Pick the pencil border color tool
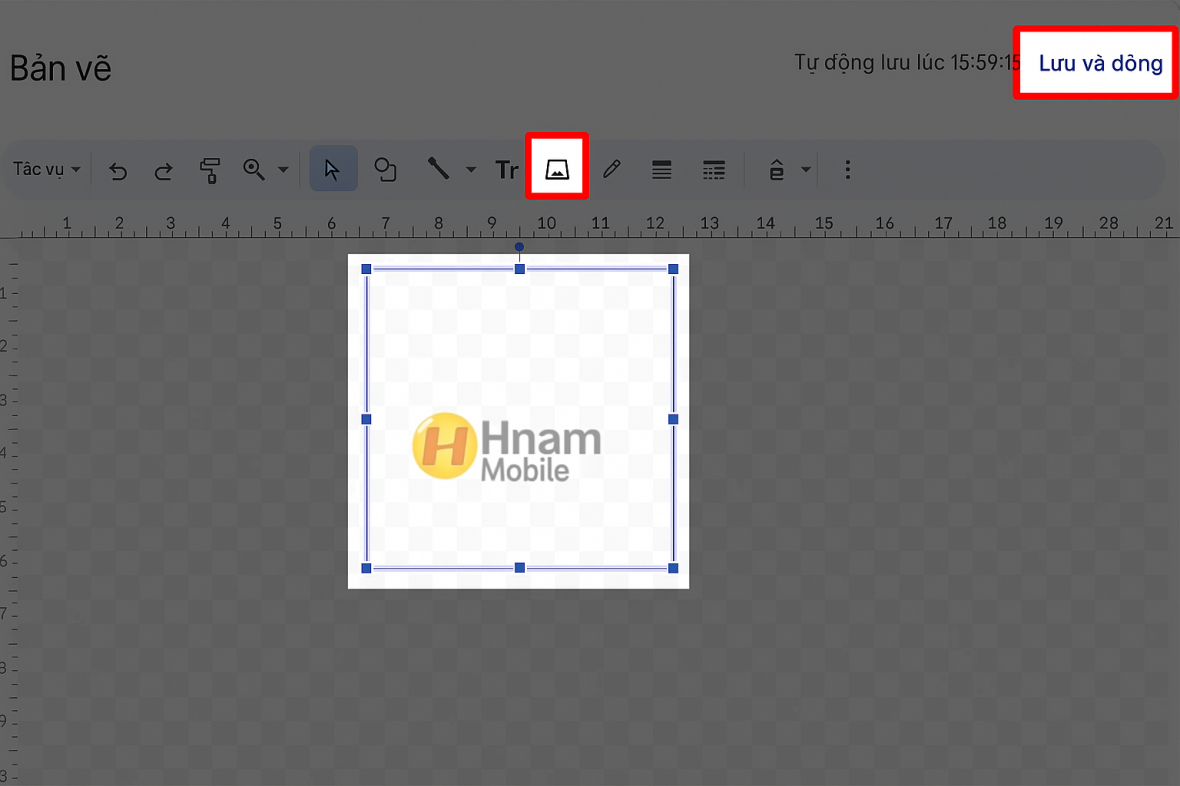Image resolution: width=1180 pixels, height=786 pixels. click(612, 169)
